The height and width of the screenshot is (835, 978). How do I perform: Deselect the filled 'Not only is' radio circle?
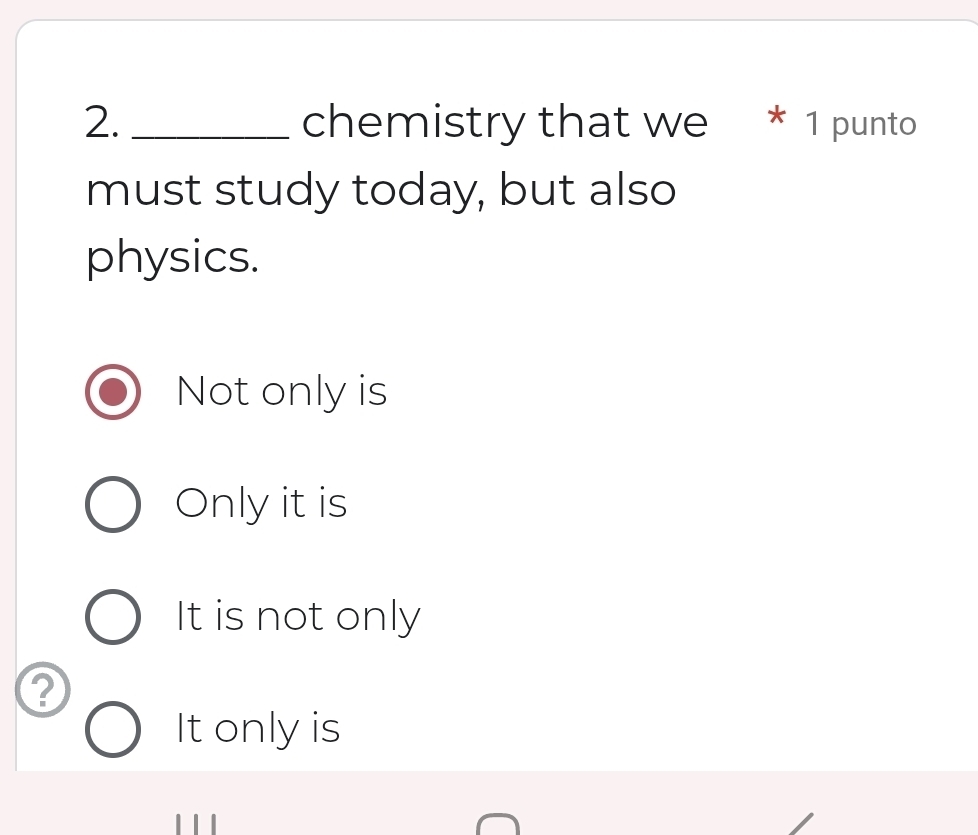coord(113,392)
